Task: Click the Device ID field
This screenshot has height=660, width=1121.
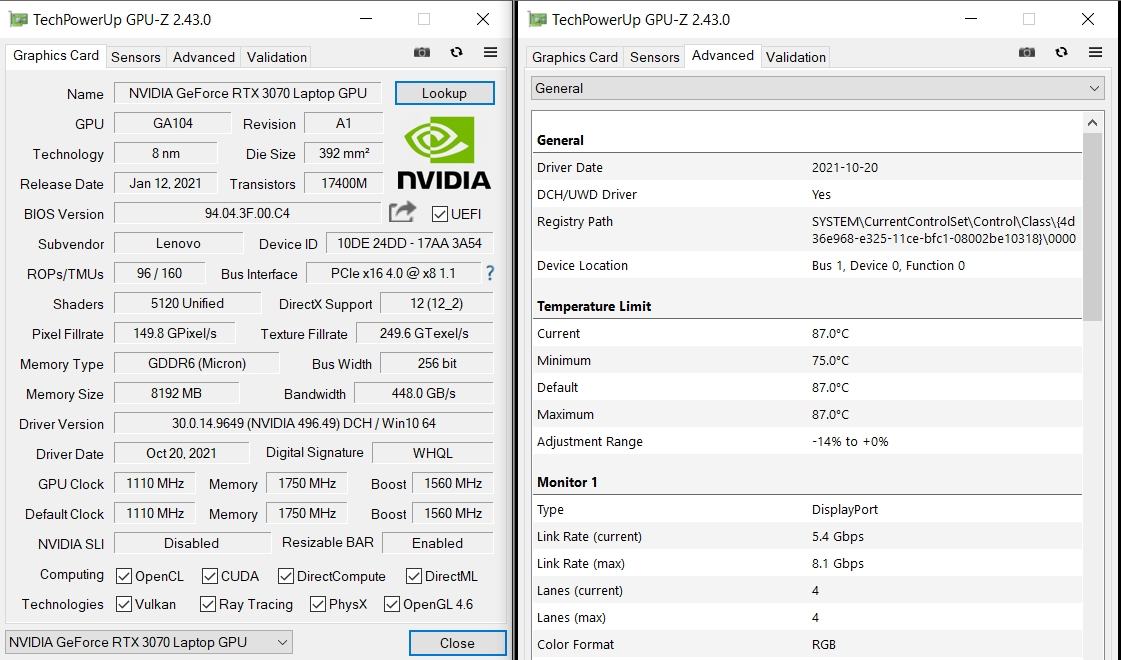Action: 409,243
